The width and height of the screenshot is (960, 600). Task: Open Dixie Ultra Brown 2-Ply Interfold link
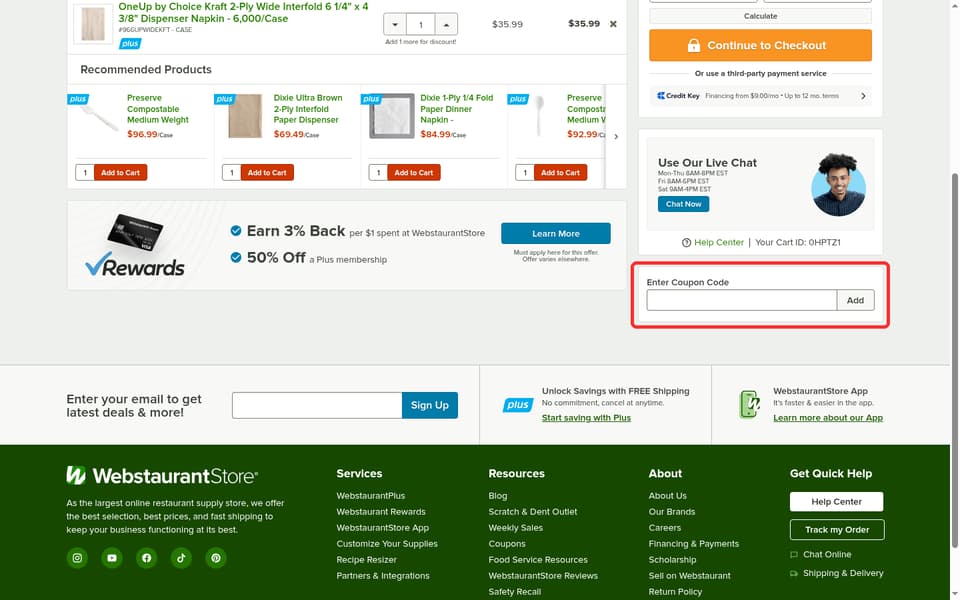tap(308, 109)
